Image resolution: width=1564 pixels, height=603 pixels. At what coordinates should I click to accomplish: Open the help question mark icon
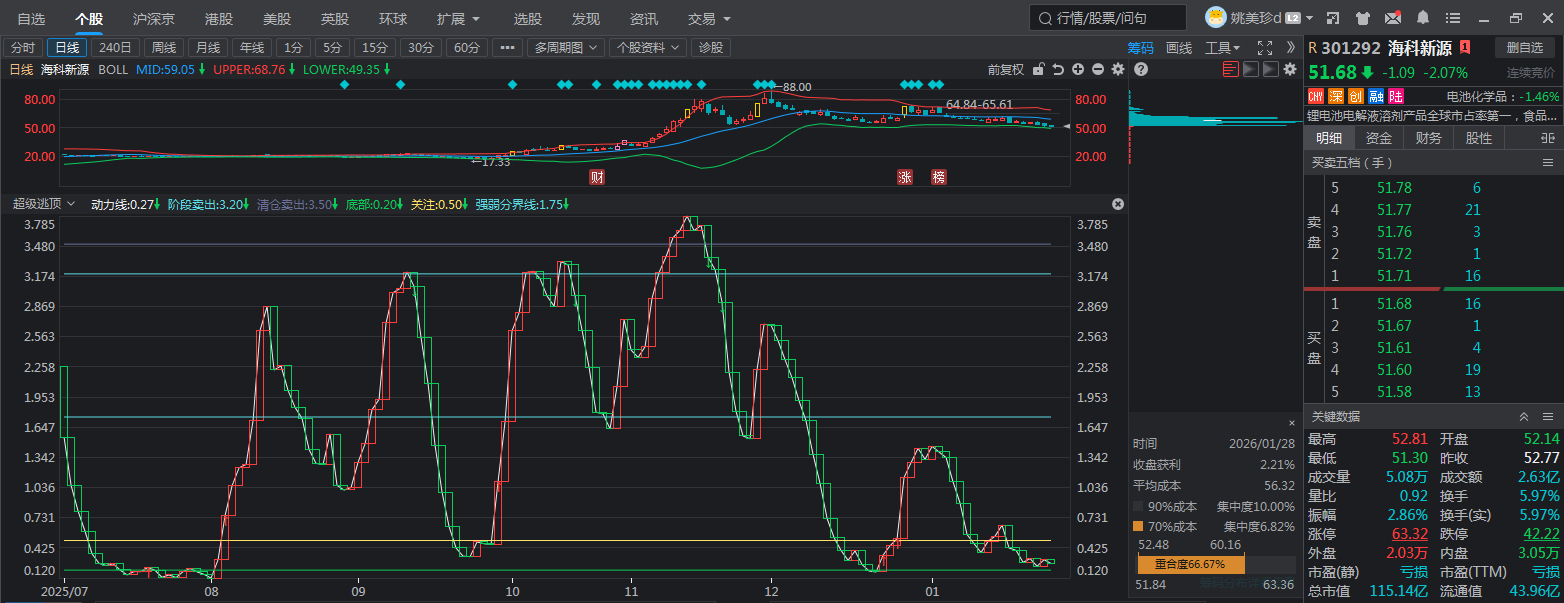1140,69
